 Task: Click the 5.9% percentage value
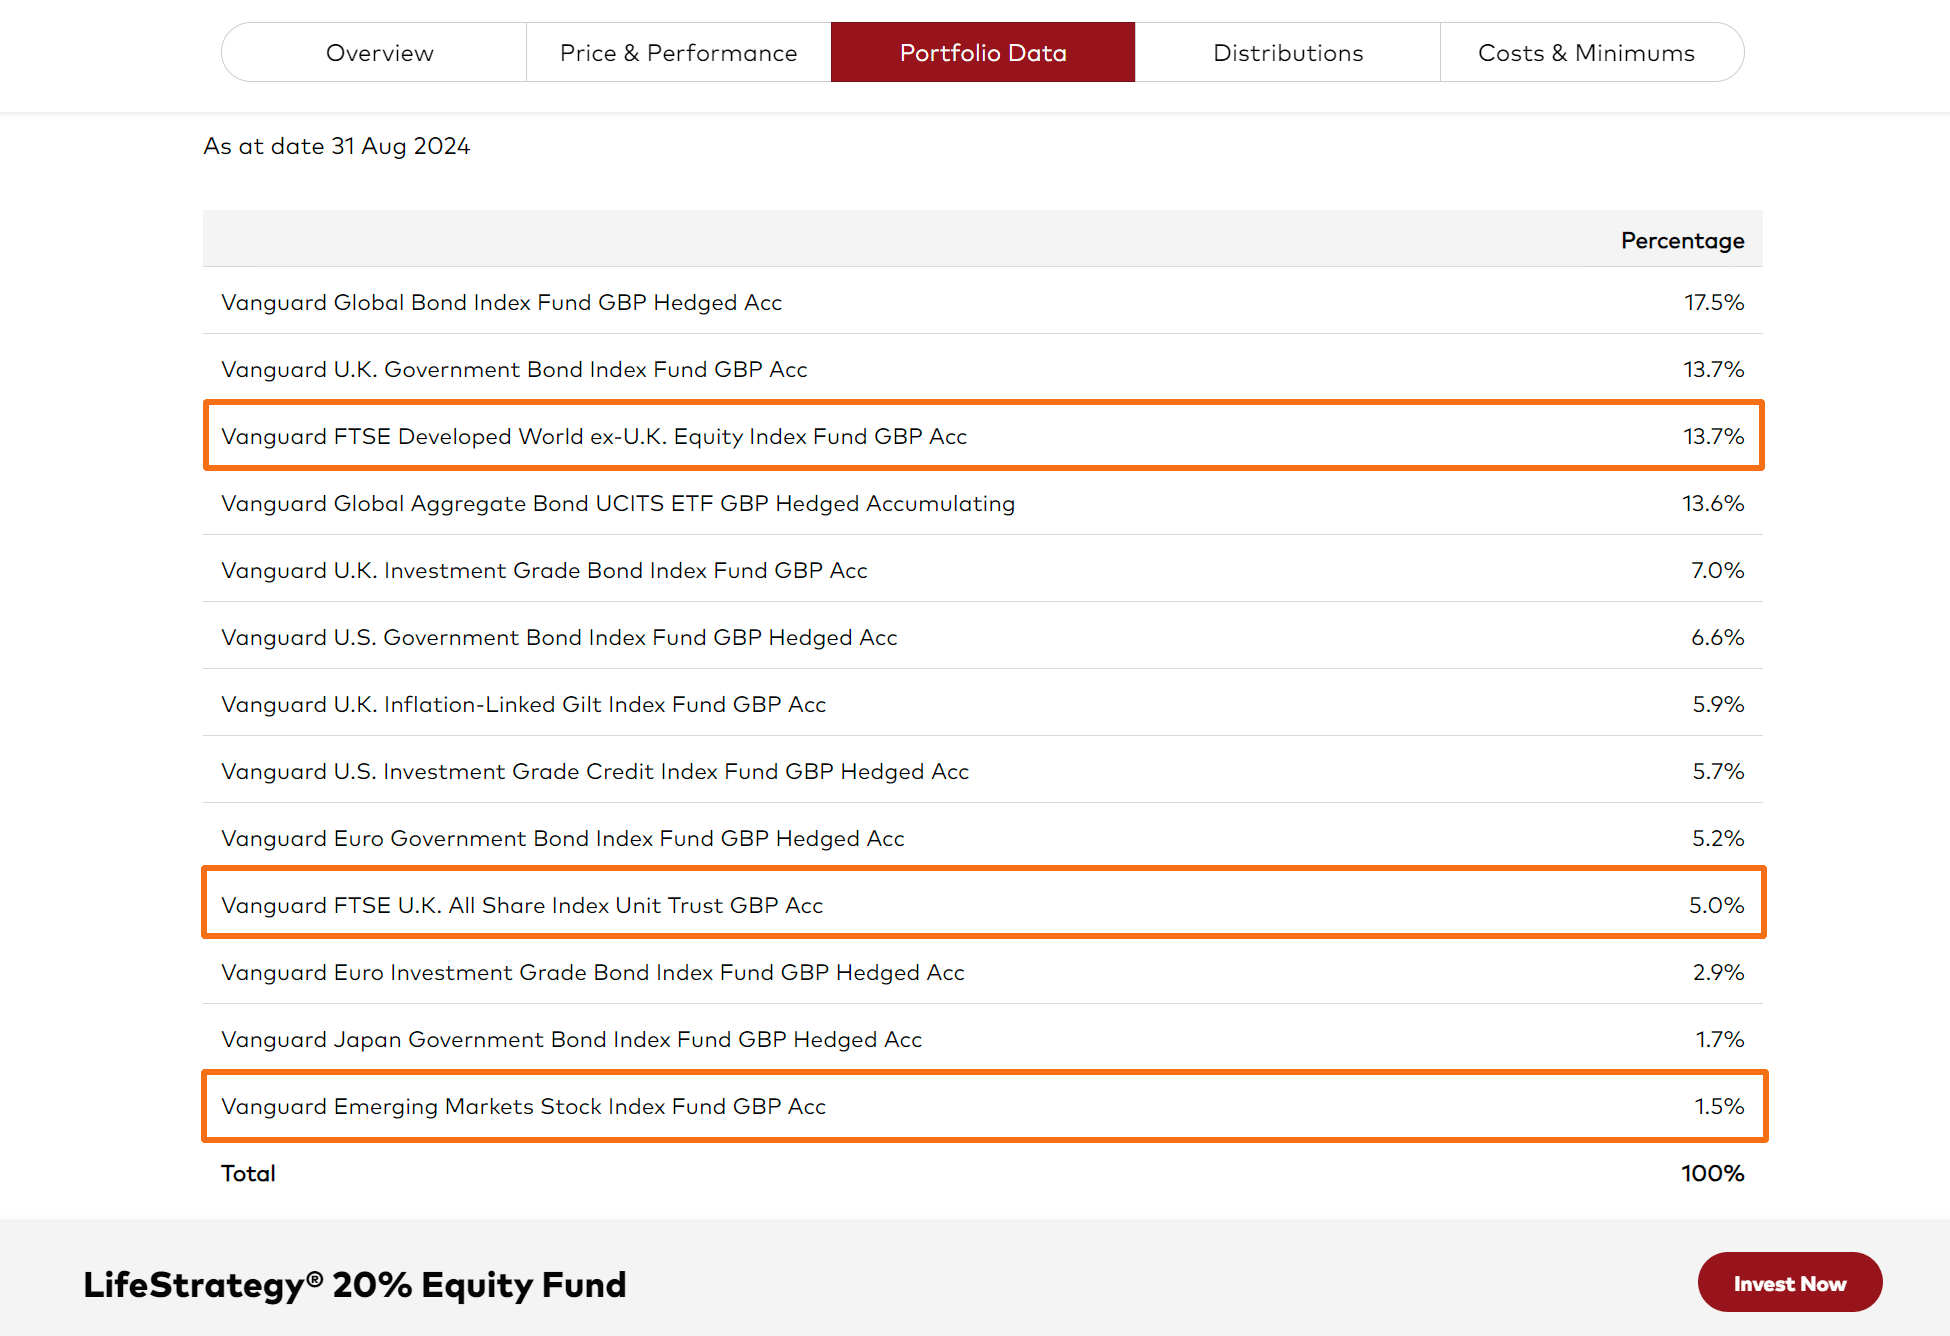point(1718,704)
